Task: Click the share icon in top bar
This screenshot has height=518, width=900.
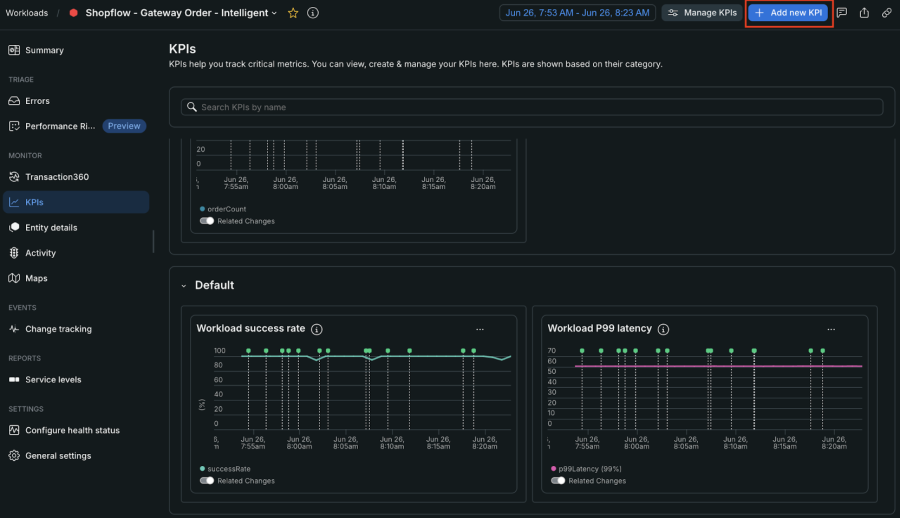Action: click(864, 13)
